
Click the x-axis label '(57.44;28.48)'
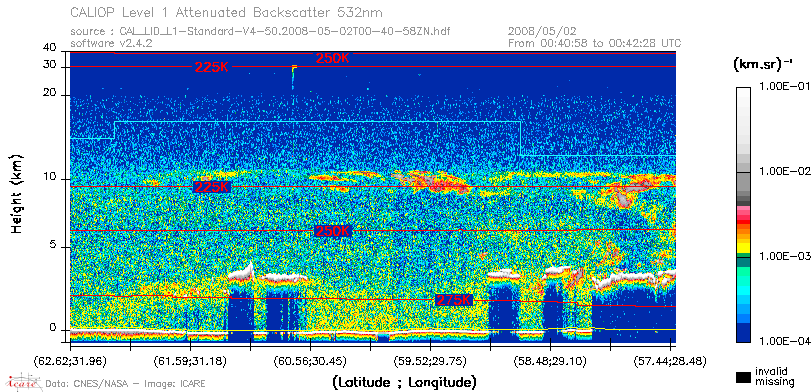(671, 360)
